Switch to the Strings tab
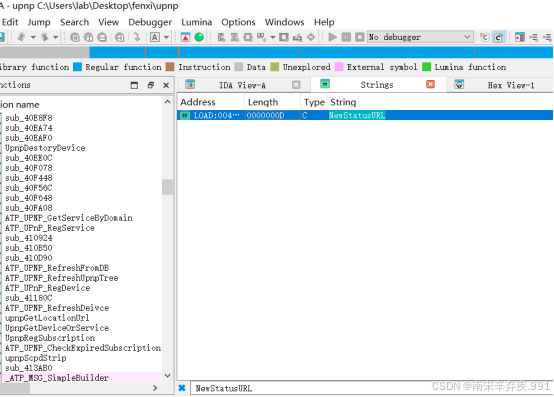The image size is (554, 397). coord(377,85)
